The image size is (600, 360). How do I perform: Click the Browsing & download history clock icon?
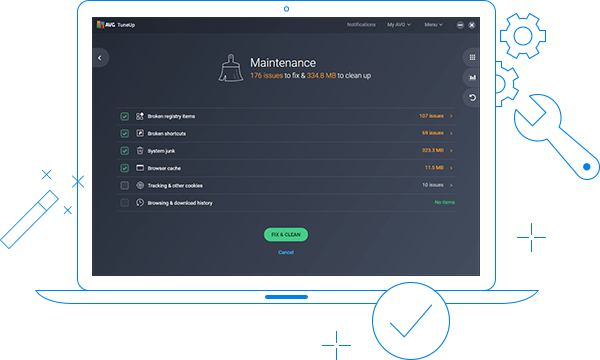pyautogui.click(x=140, y=202)
